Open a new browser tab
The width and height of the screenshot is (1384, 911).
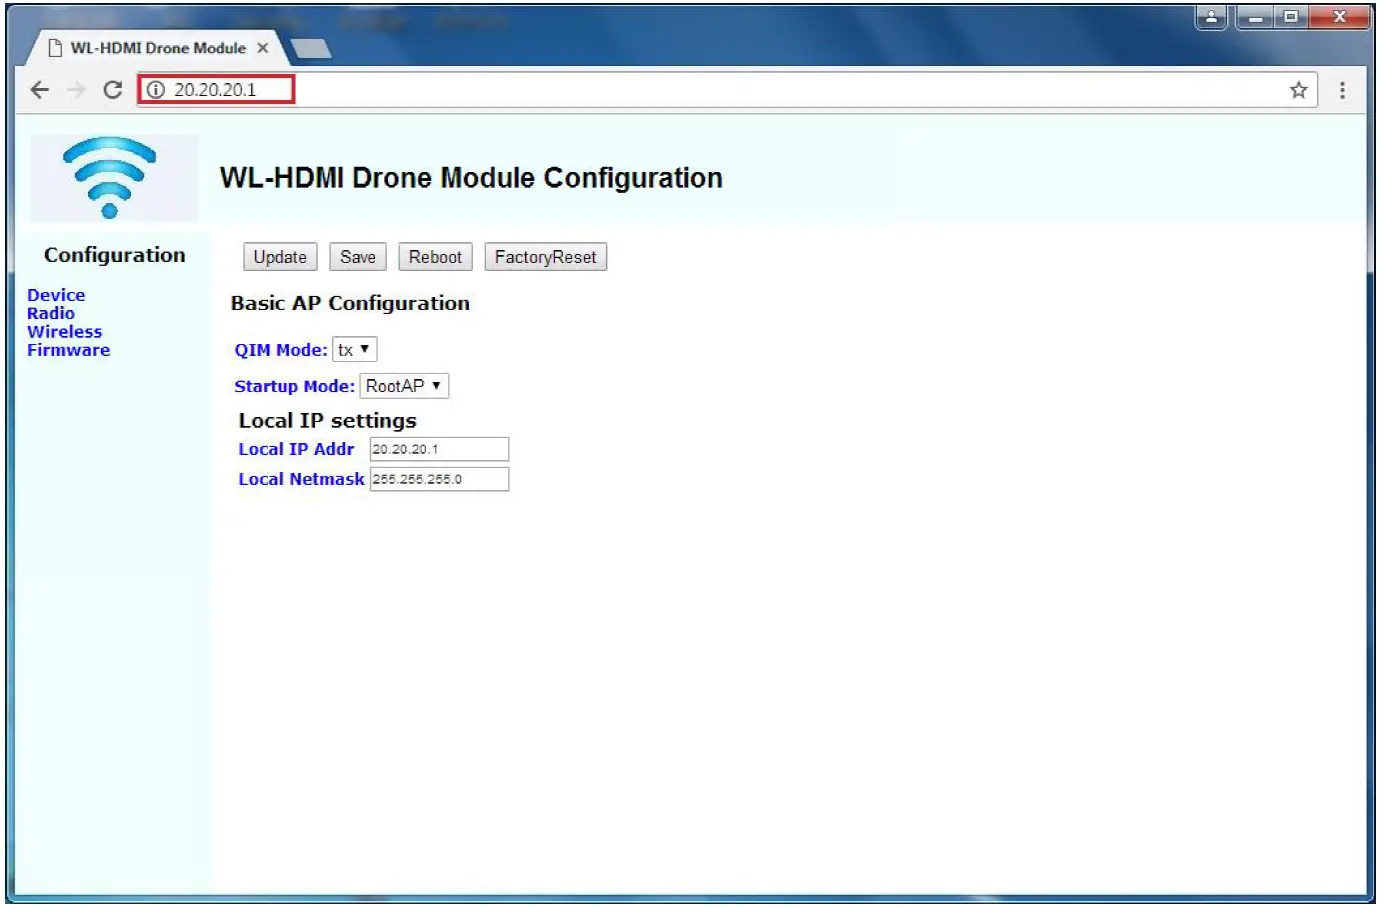tap(311, 49)
